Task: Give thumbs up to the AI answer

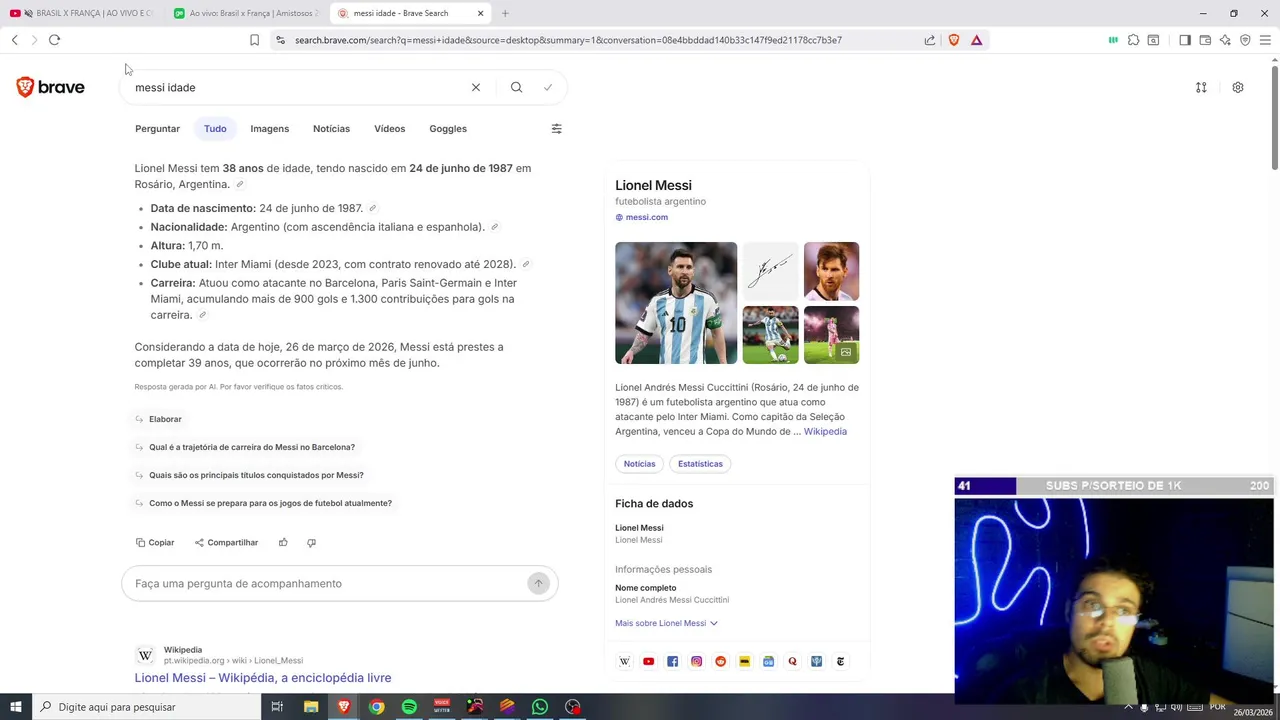Action: (283, 542)
